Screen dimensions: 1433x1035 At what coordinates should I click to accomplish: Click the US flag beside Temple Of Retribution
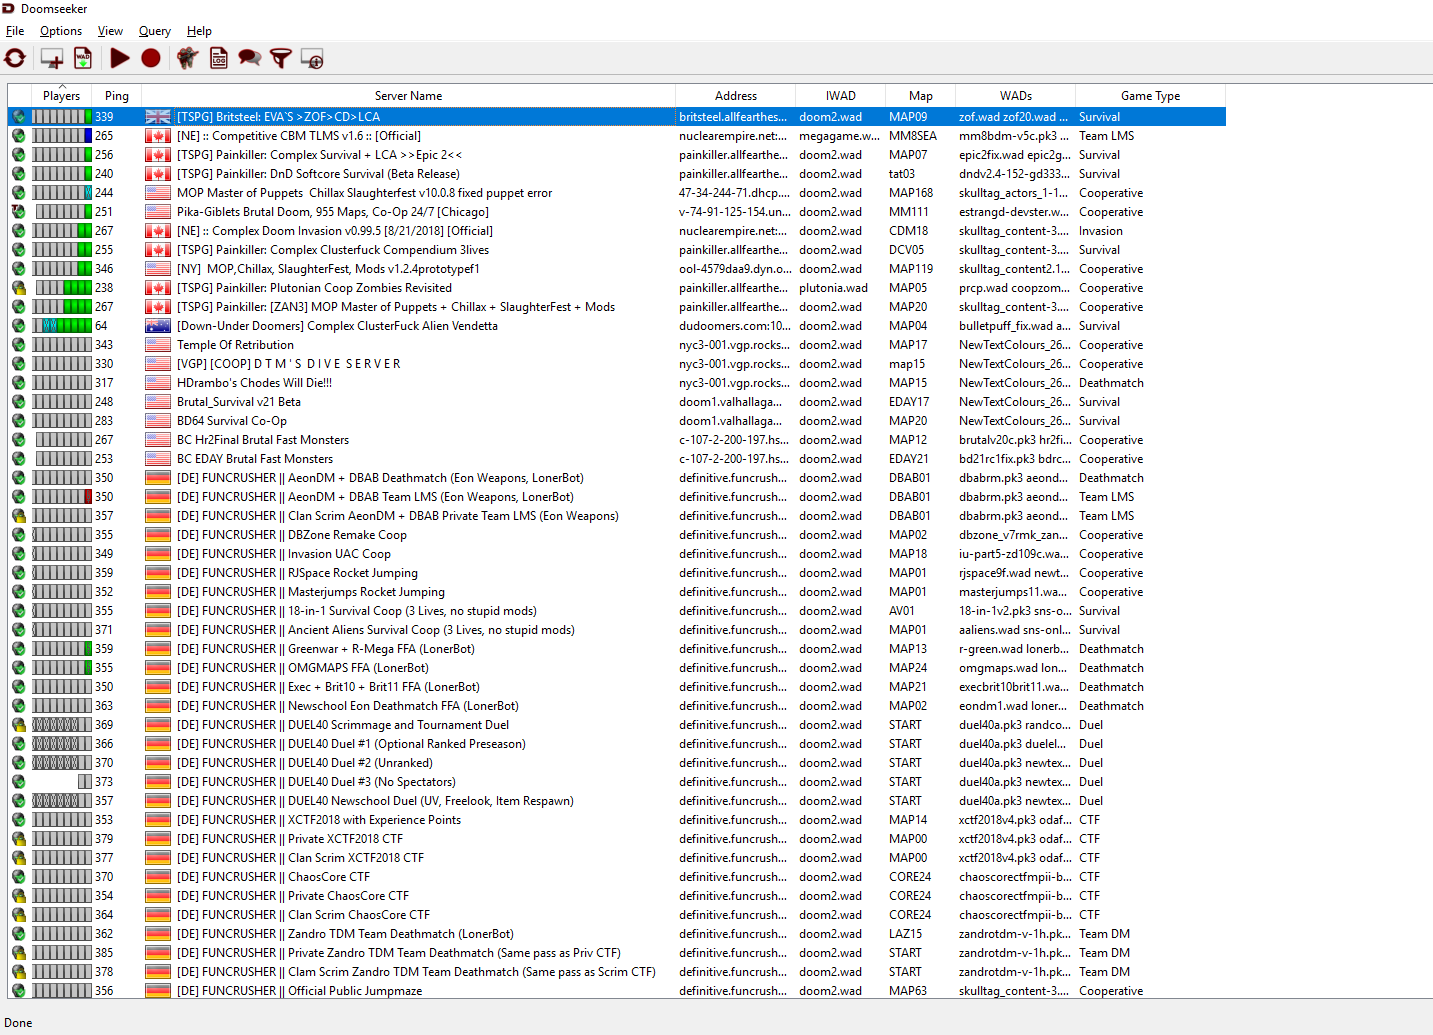pos(158,345)
